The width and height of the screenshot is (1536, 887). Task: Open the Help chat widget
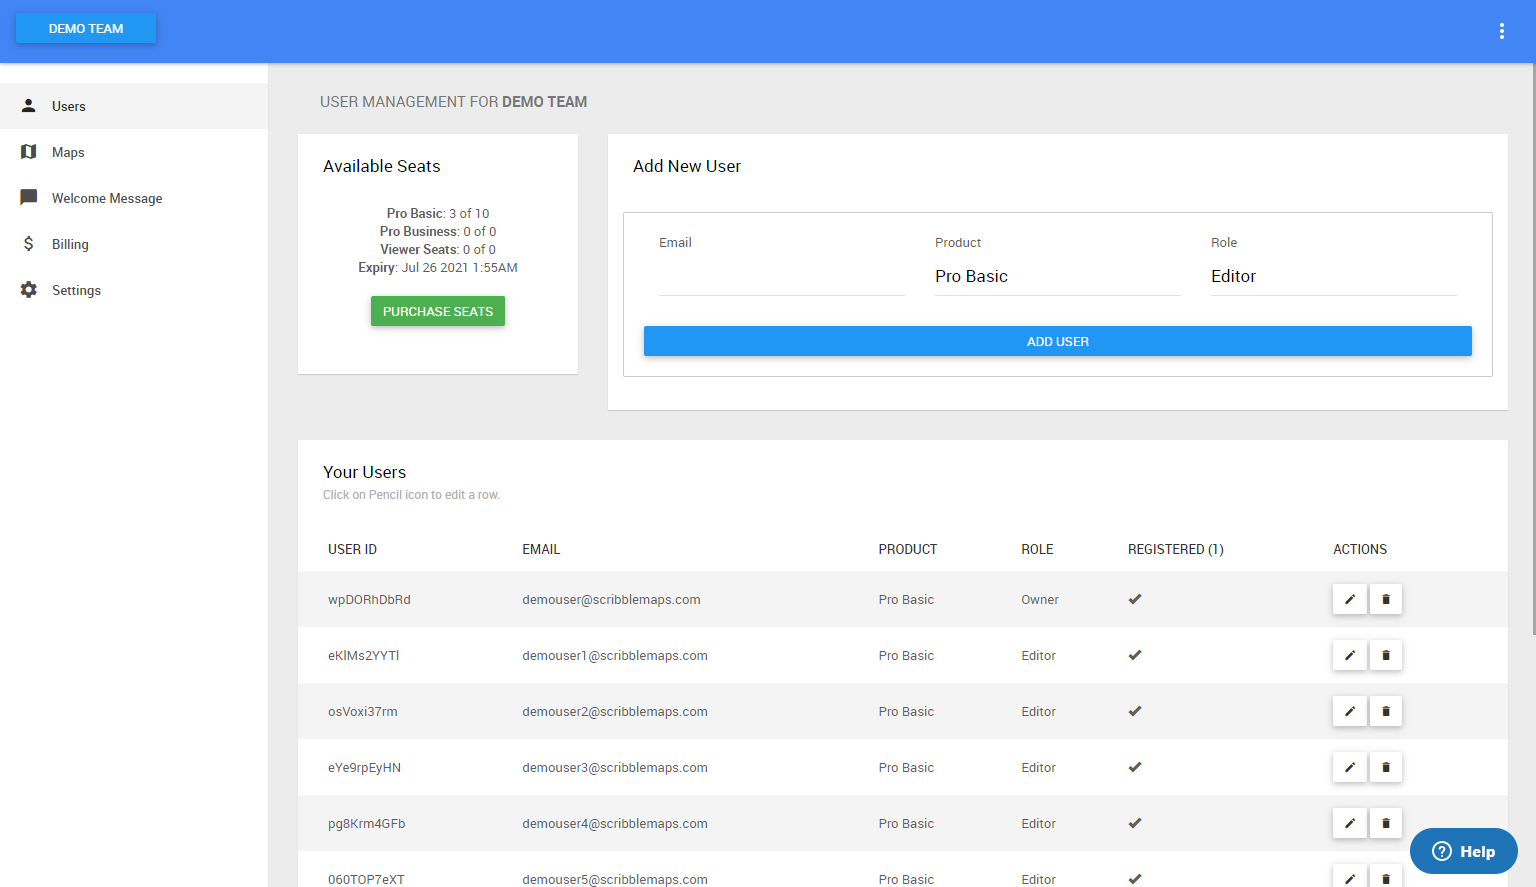point(1463,851)
